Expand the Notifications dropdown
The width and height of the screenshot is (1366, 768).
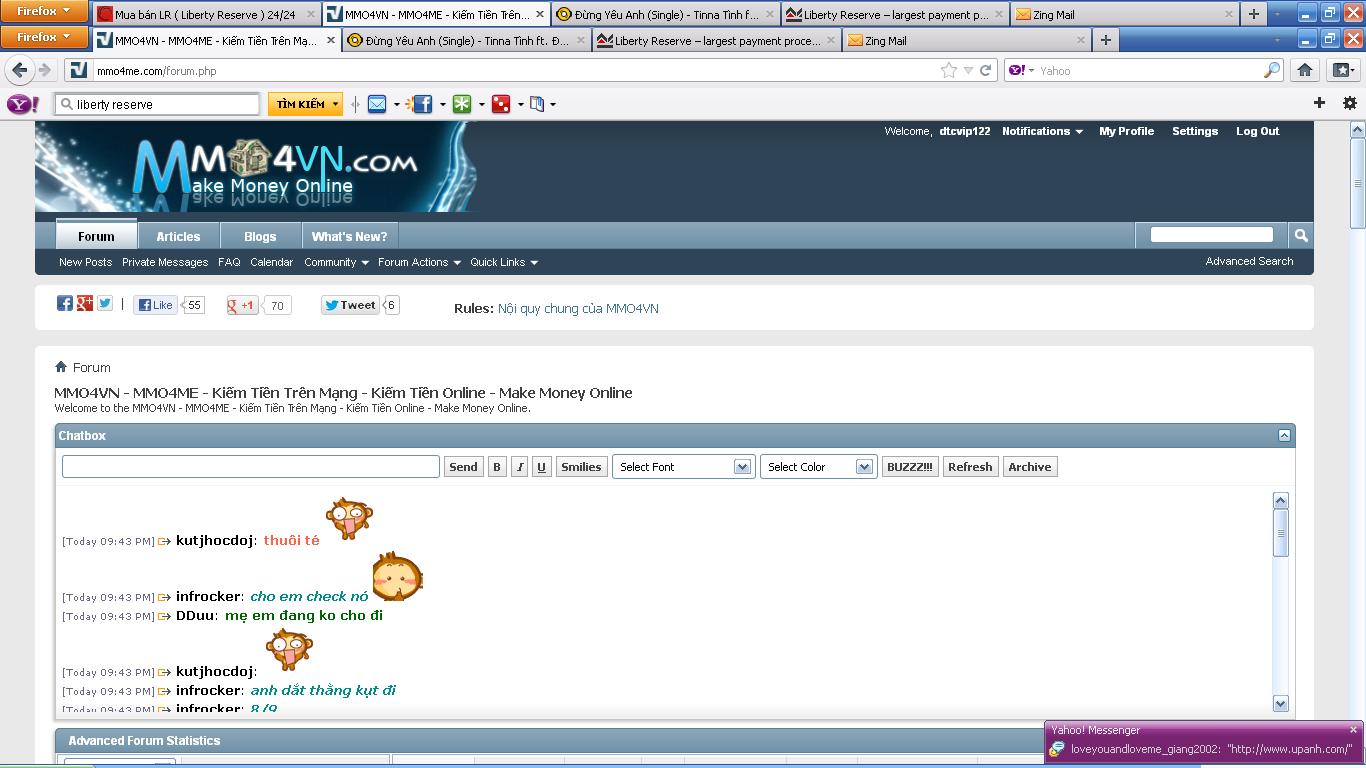pyautogui.click(x=1042, y=131)
